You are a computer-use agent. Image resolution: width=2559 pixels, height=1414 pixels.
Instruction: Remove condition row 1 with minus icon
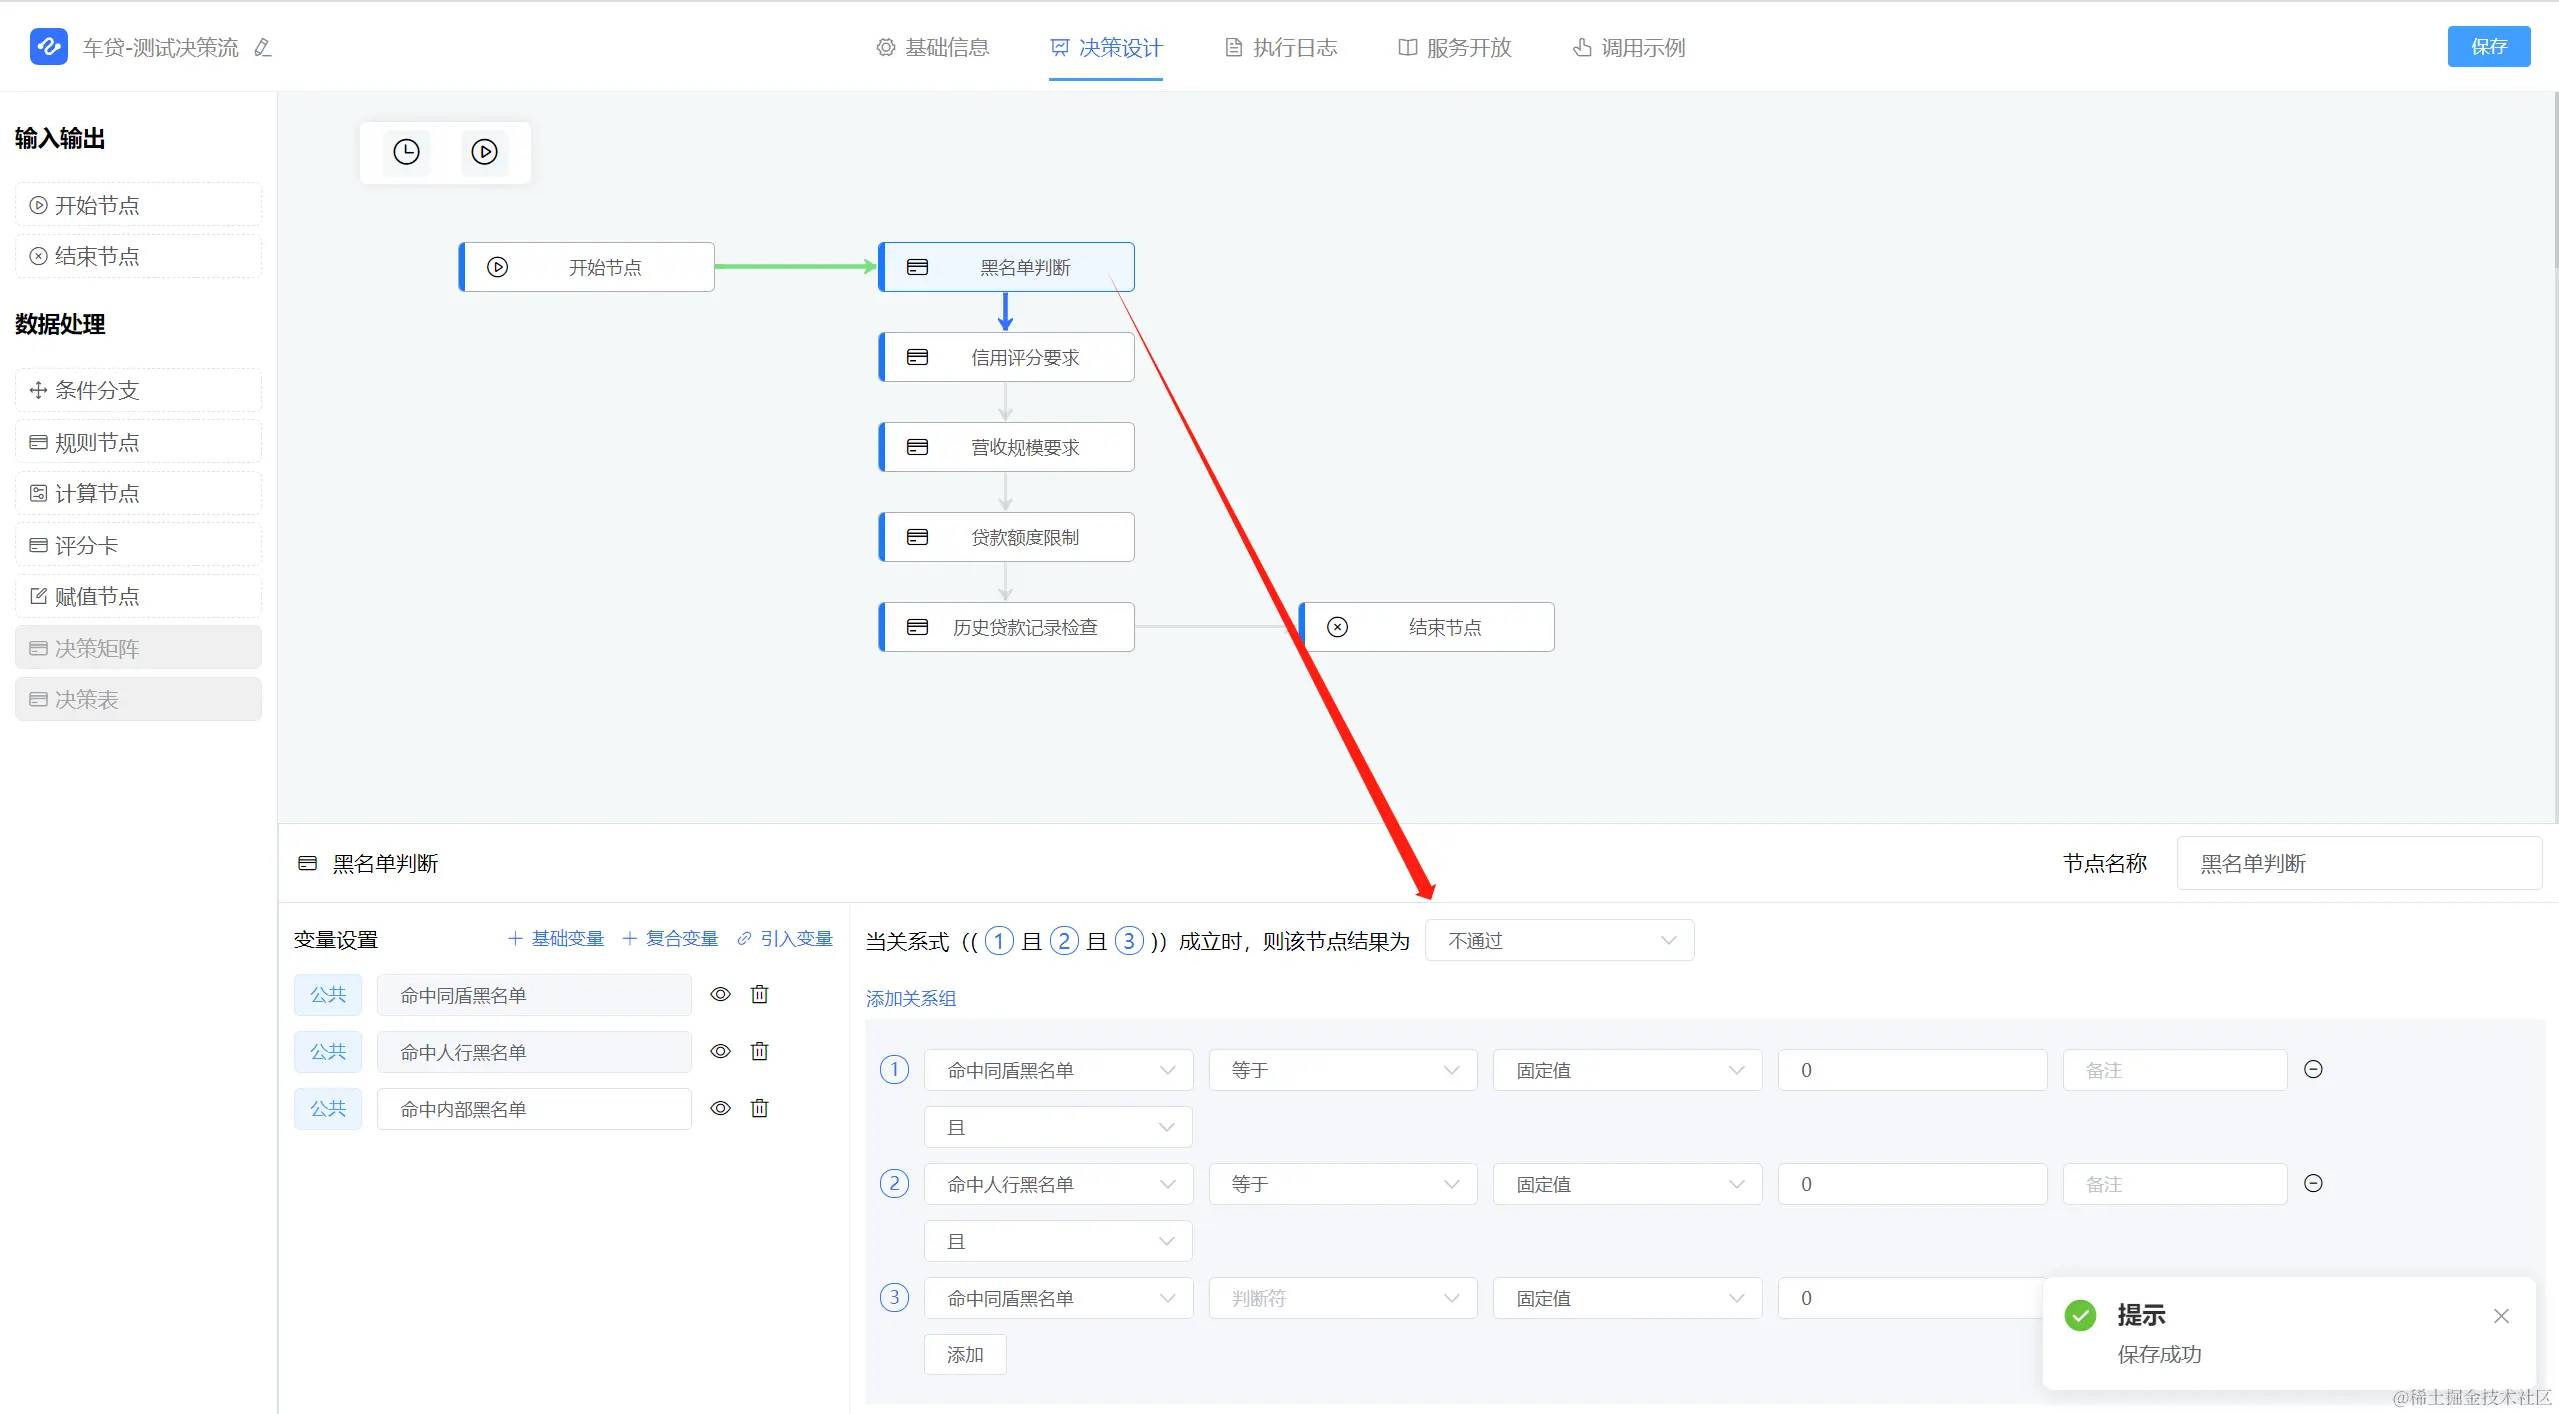[2312, 1069]
